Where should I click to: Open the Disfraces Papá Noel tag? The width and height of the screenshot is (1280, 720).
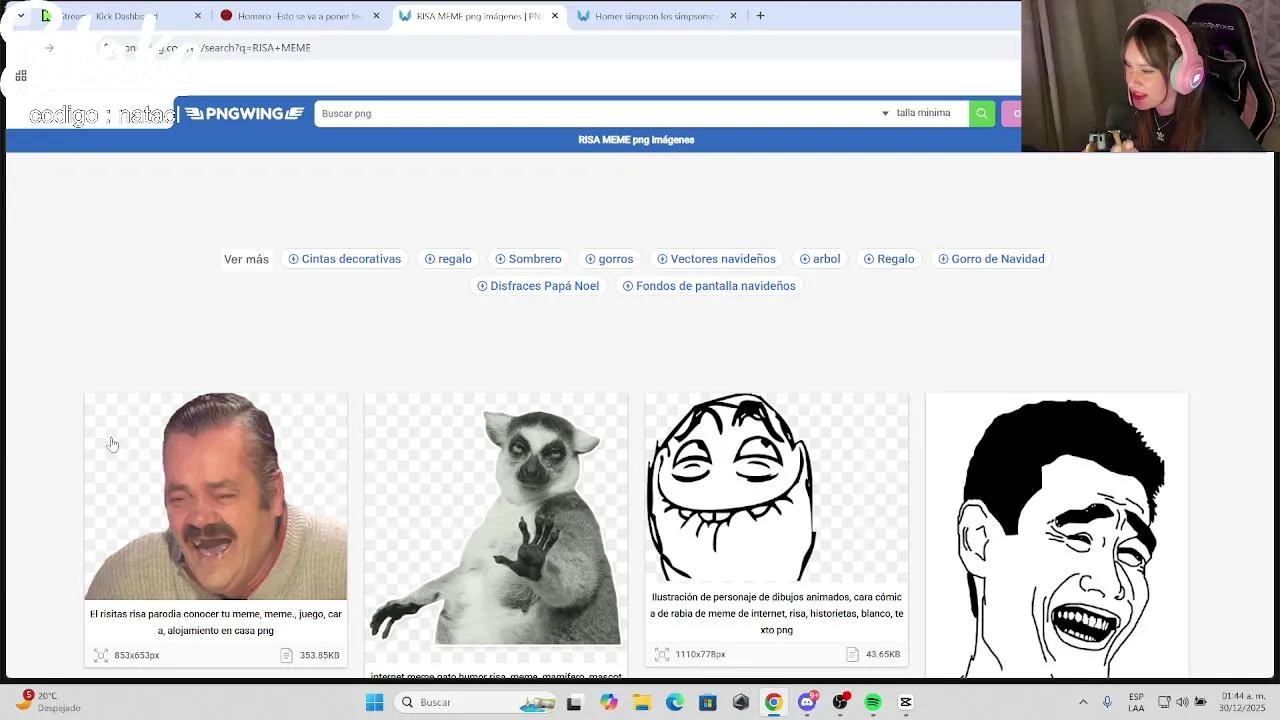(x=538, y=286)
